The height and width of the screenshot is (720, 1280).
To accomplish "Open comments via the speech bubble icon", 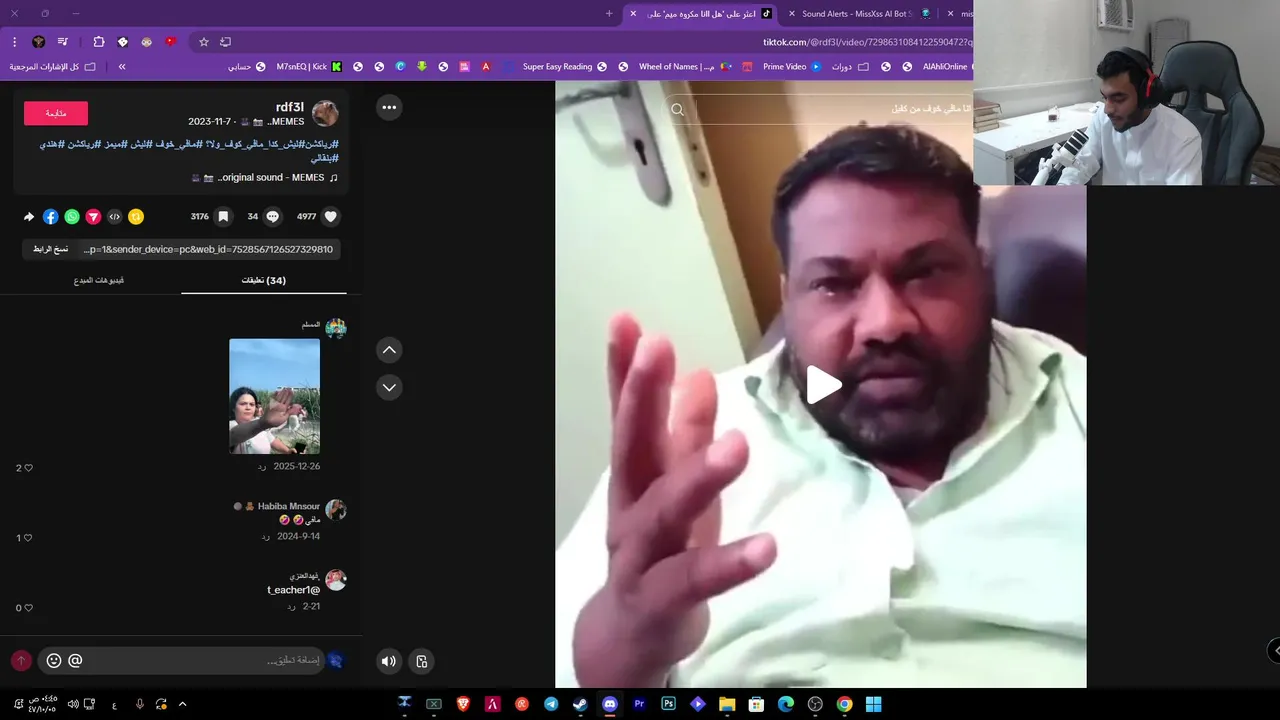I will (x=272, y=216).
